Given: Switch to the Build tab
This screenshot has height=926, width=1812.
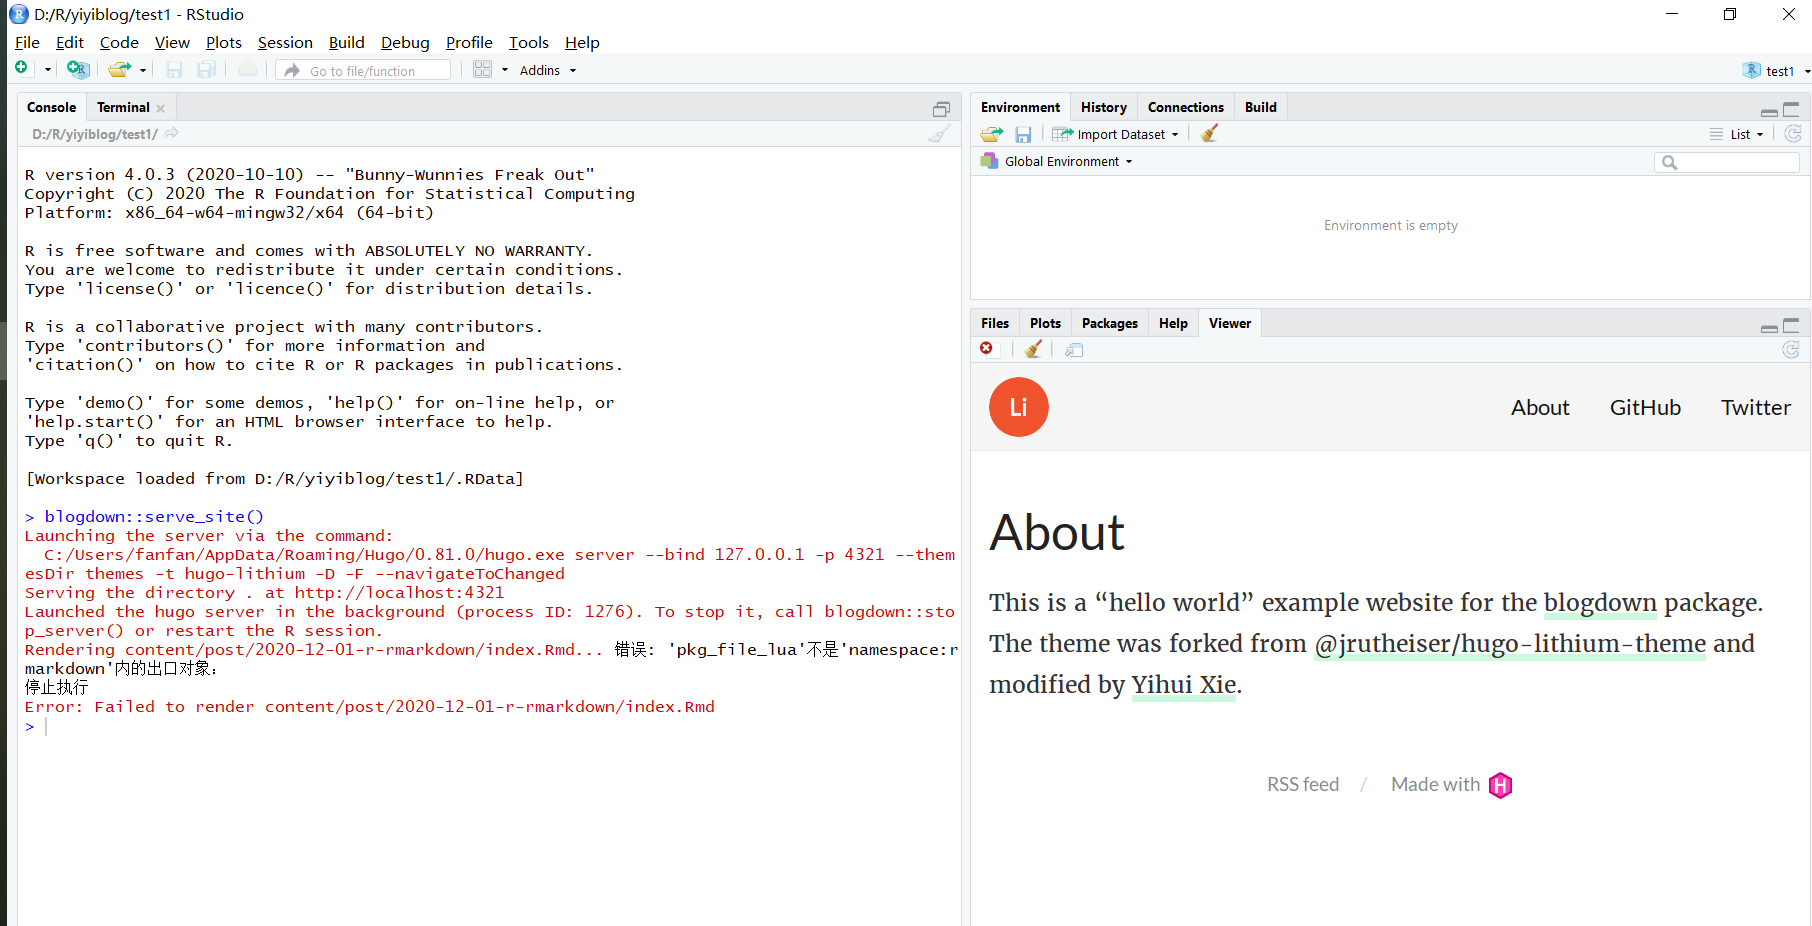Looking at the screenshot, I should click(x=1261, y=107).
